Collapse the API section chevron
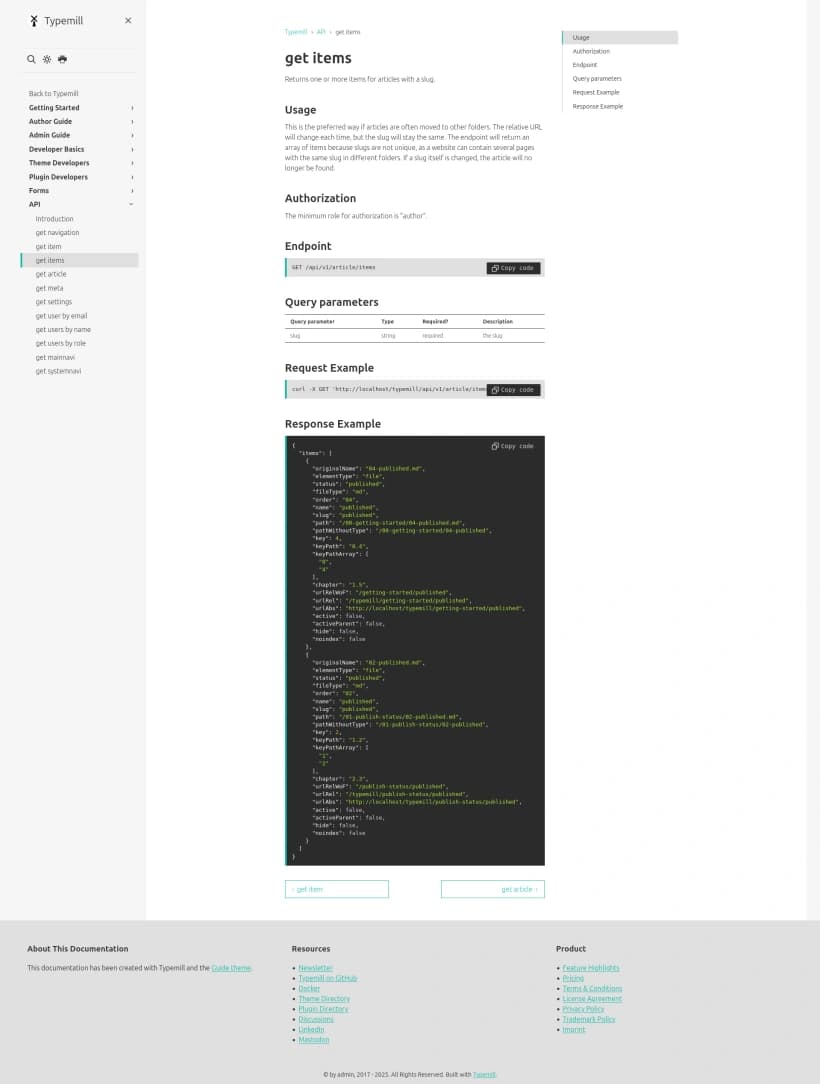Image resolution: width=820 pixels, height=1084 pixels. click(x=131, y=205)
